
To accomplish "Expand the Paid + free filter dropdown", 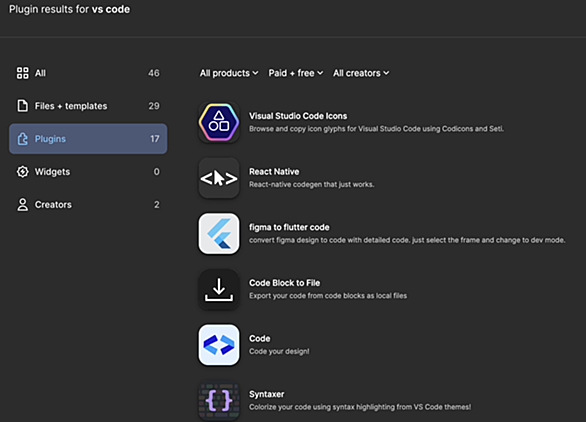I will (x=296, y=73).
